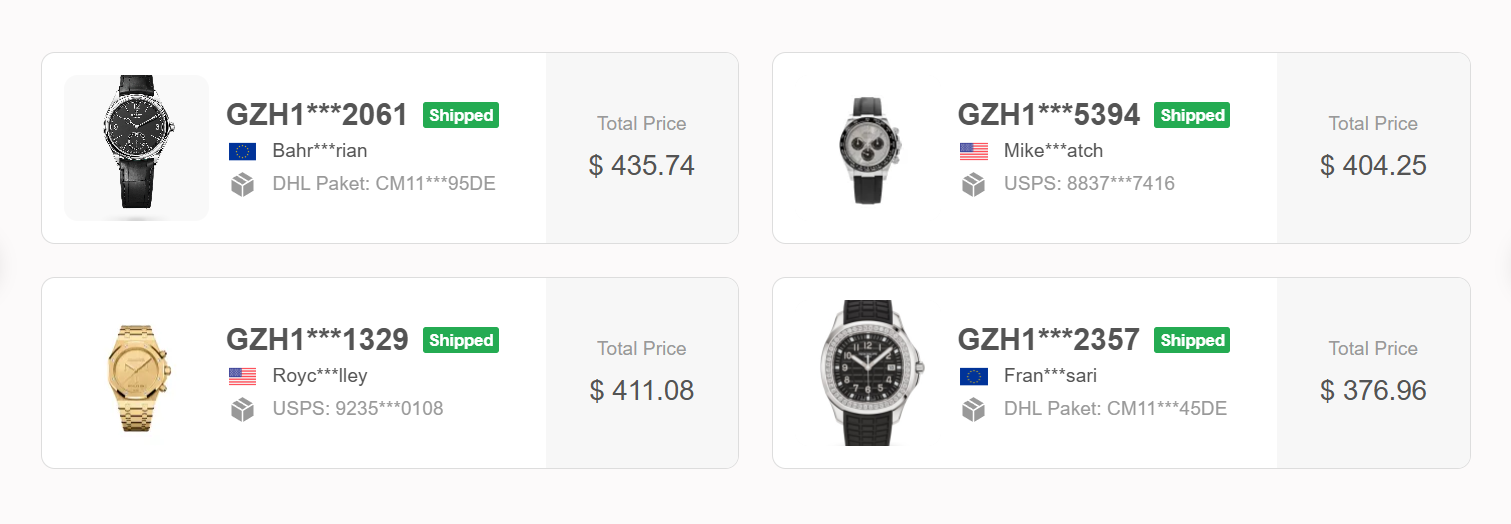This screenshot has height=524, width=1511.
Task: Click package icon next to USPS 8837***7416
Action: (973, 184)
